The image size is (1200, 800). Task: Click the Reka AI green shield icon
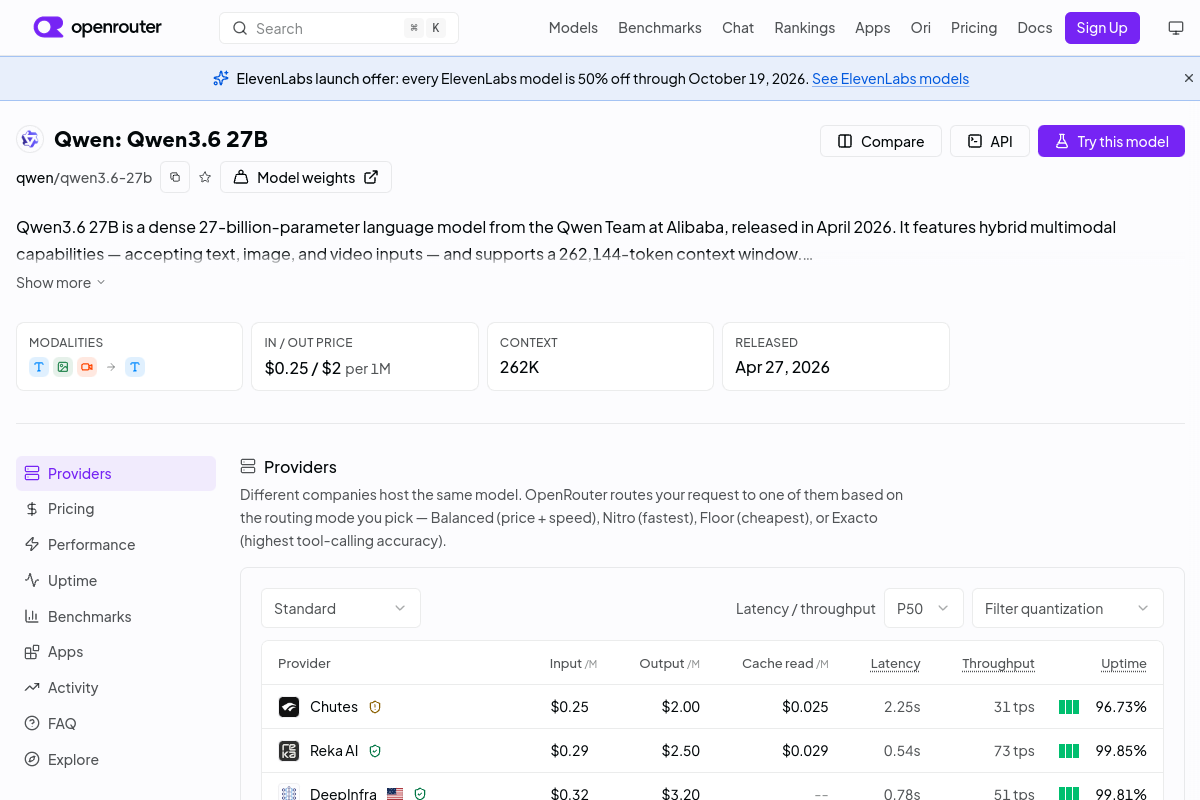375,751
